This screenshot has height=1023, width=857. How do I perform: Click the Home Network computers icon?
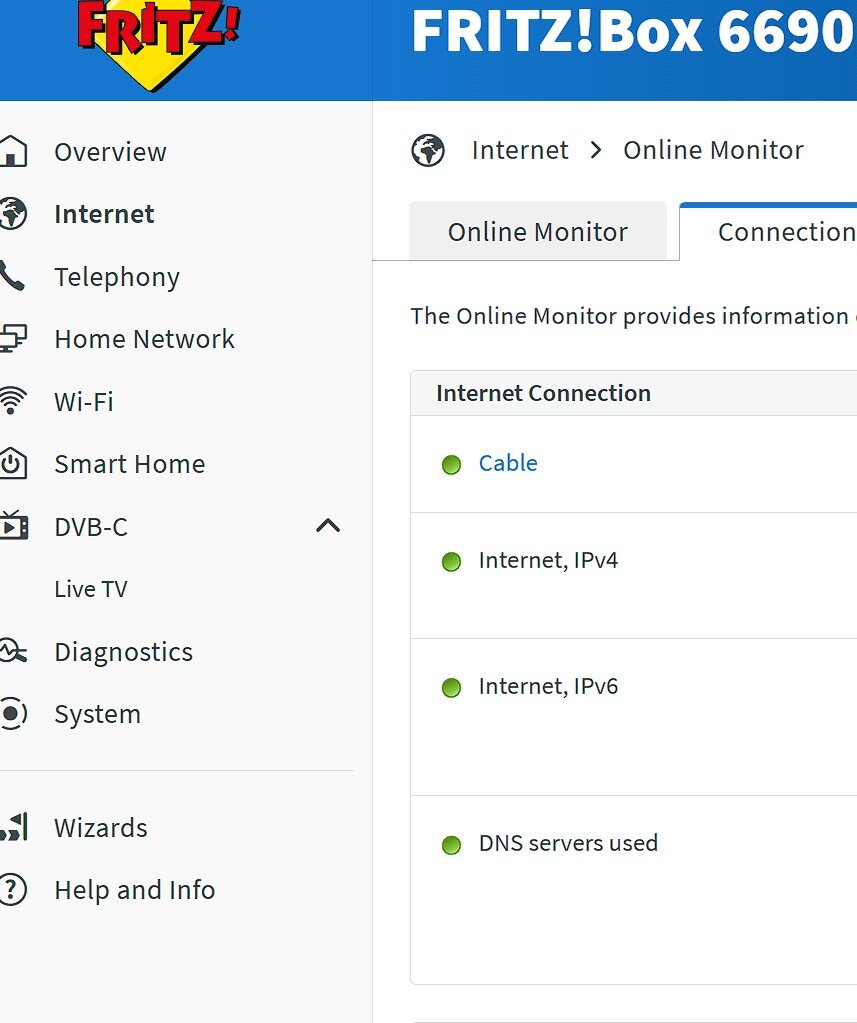pos(12,339)
